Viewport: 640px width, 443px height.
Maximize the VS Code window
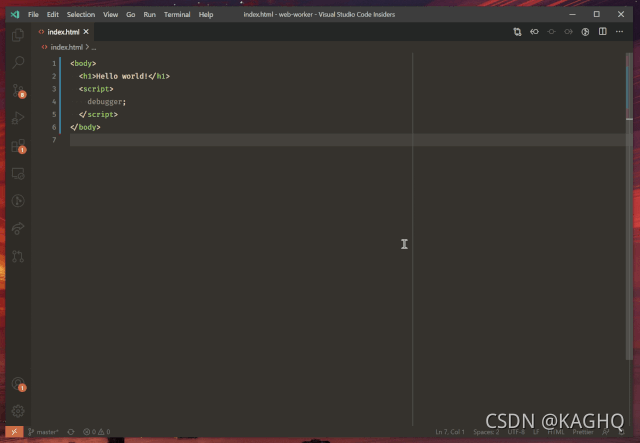click(597, 14)
